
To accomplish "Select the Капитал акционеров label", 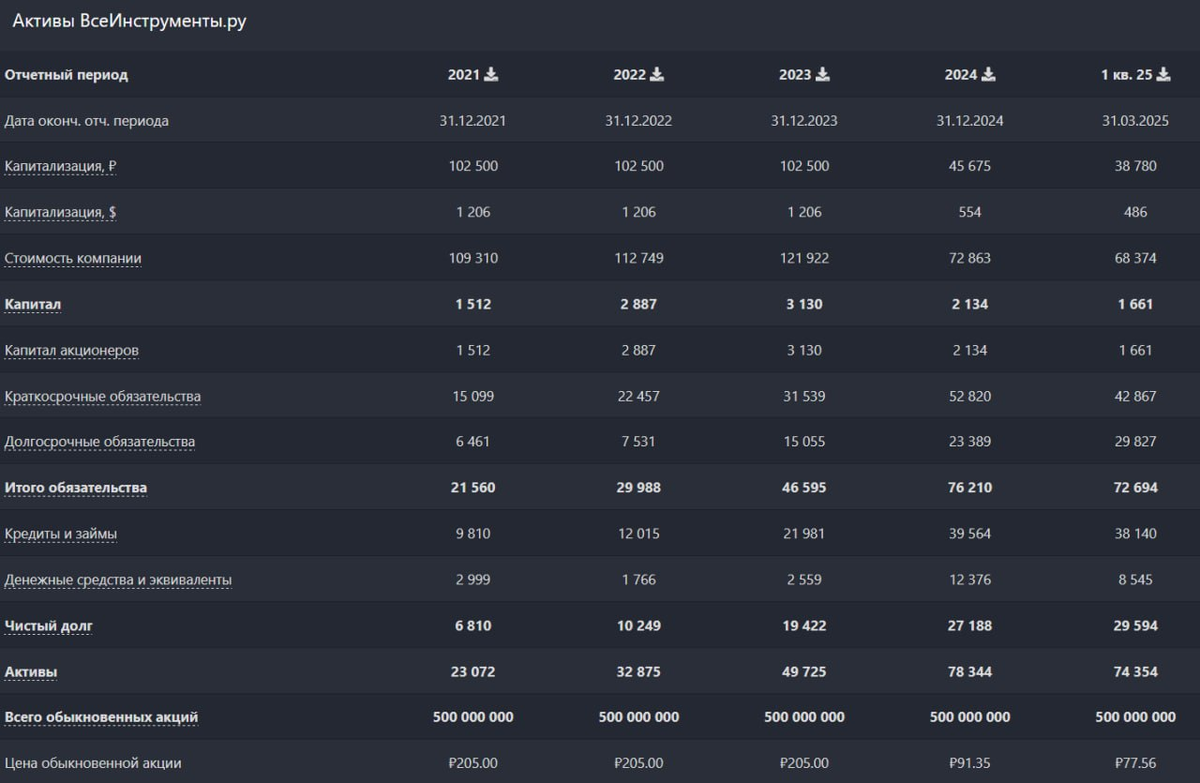I will tap(71, 351).
